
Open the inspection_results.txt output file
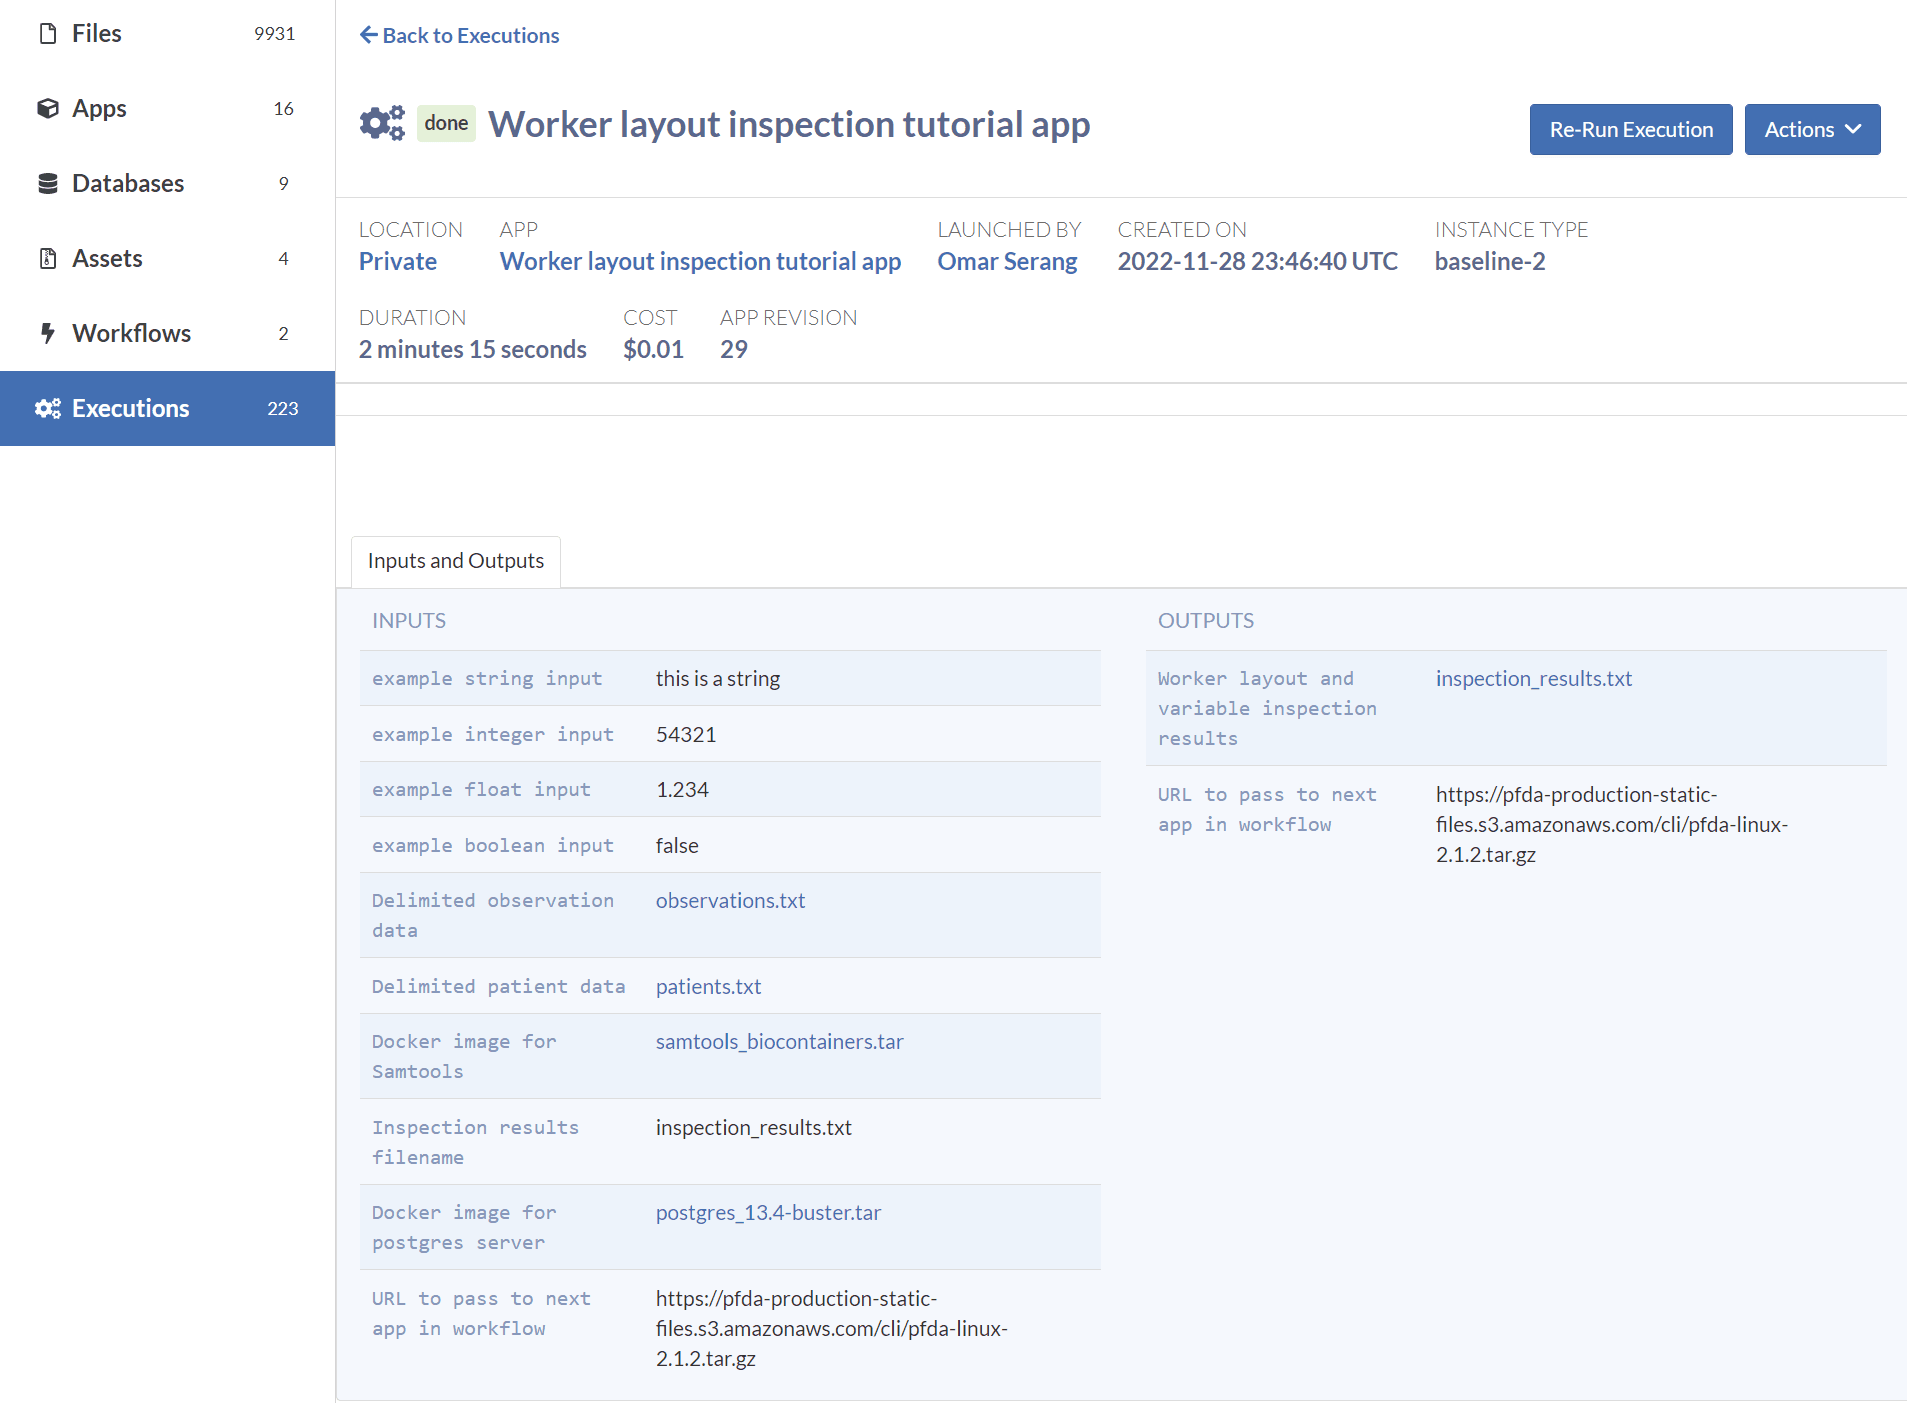click(1533, 678)
